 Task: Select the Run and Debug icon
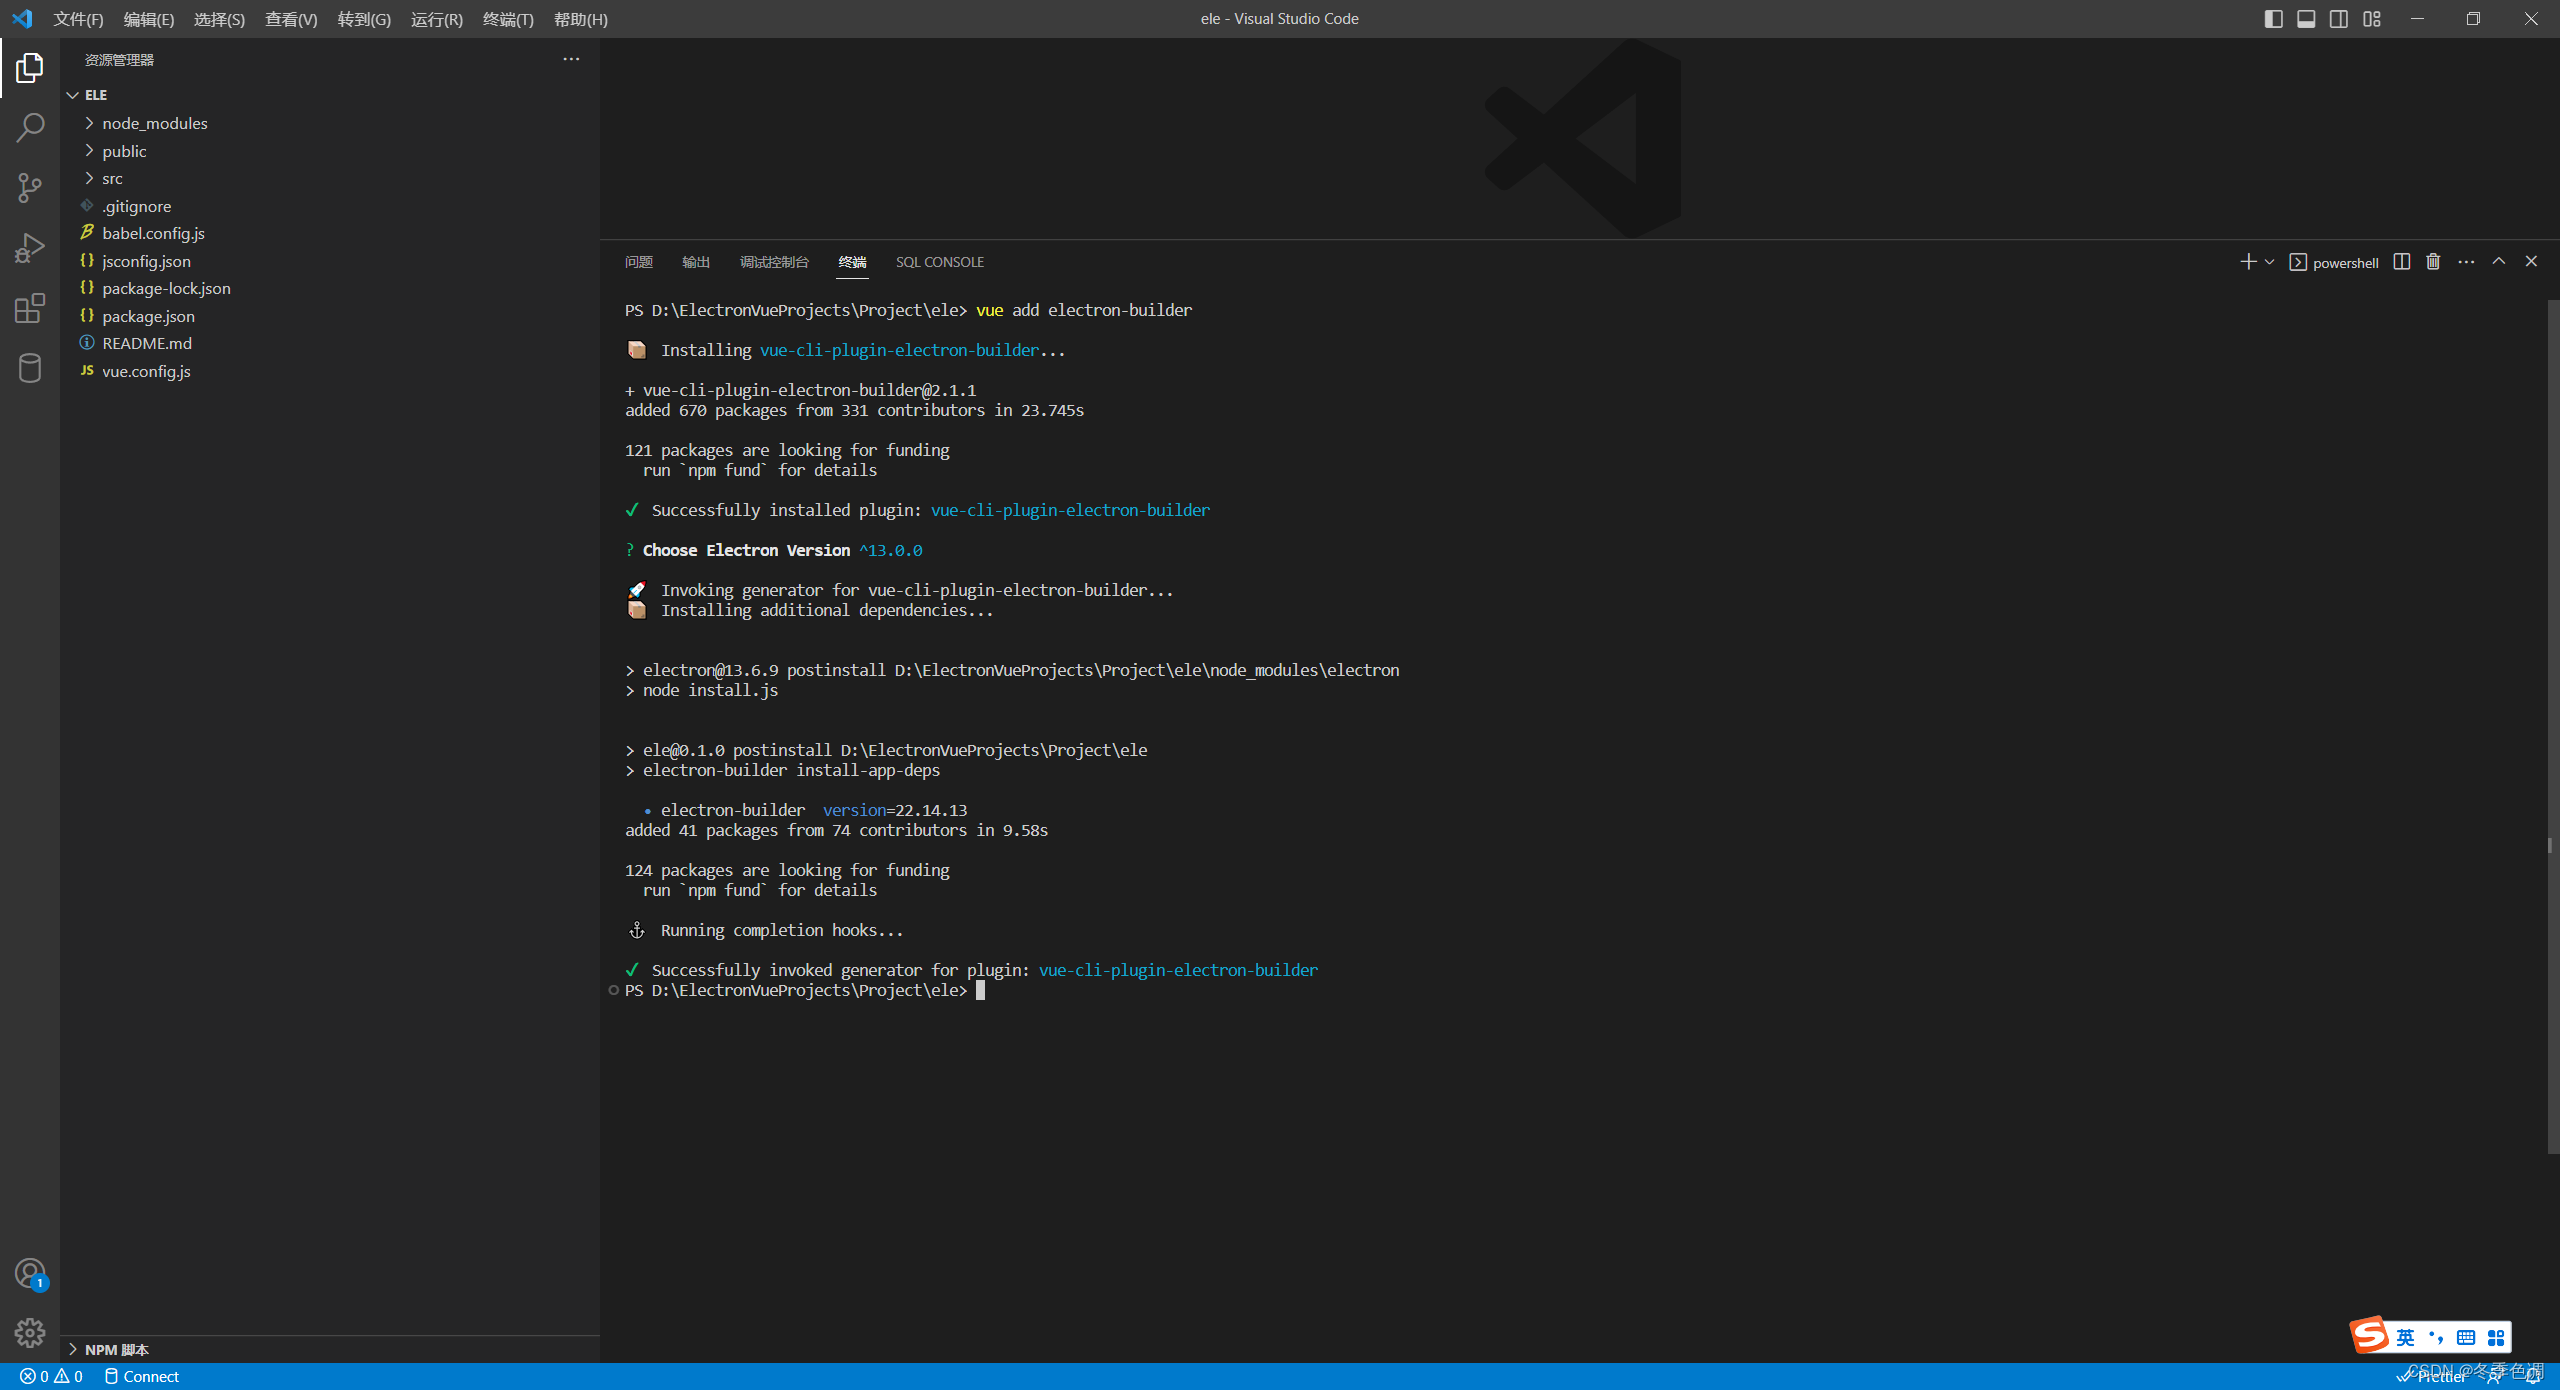point(29,247)
